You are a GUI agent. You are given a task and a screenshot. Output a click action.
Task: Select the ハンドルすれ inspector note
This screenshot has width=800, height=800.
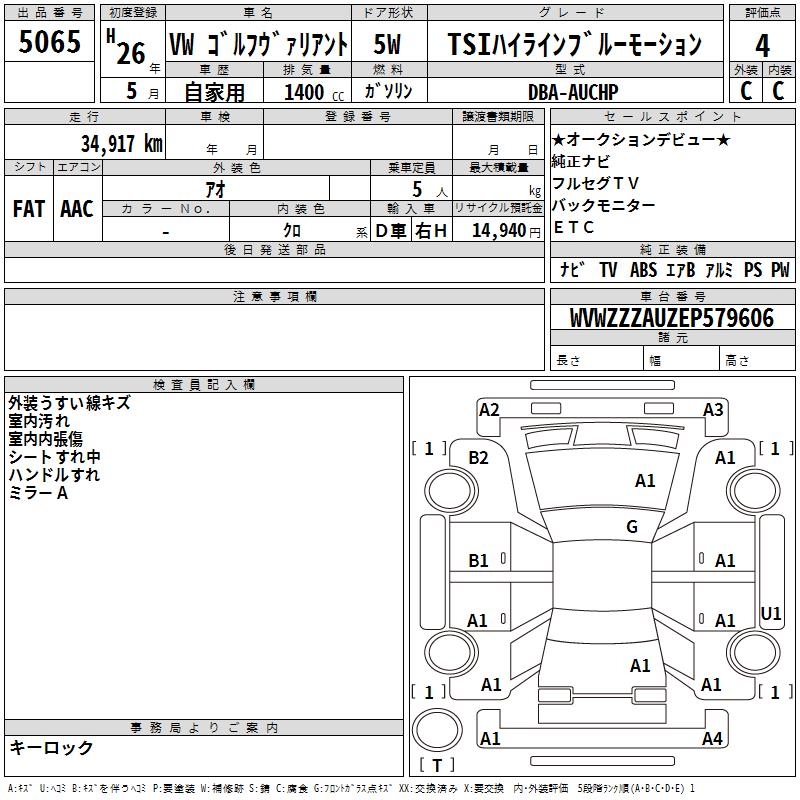tap(54, 475)
